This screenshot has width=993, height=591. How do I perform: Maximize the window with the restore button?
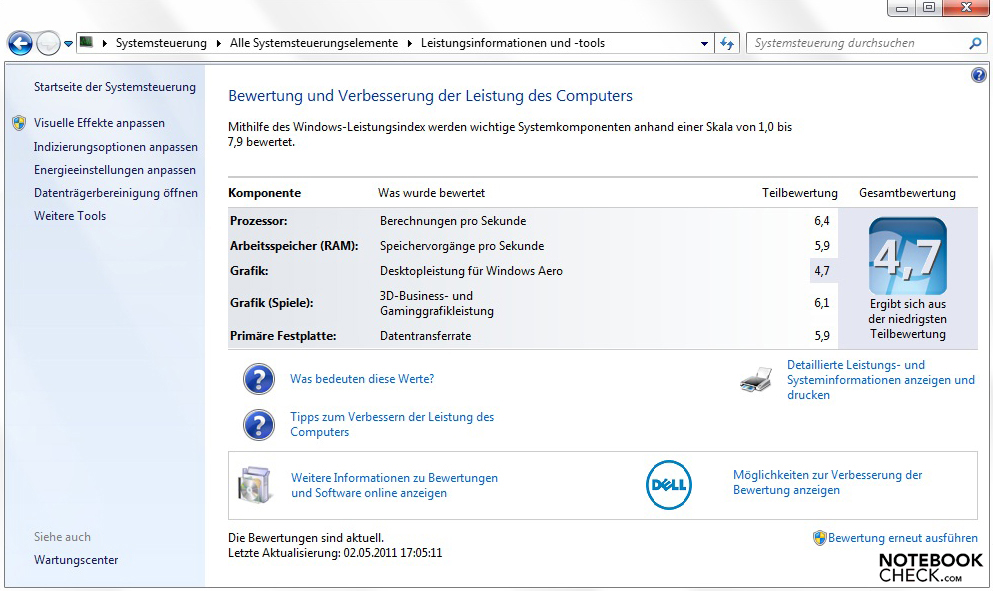[x=929, y=8]
